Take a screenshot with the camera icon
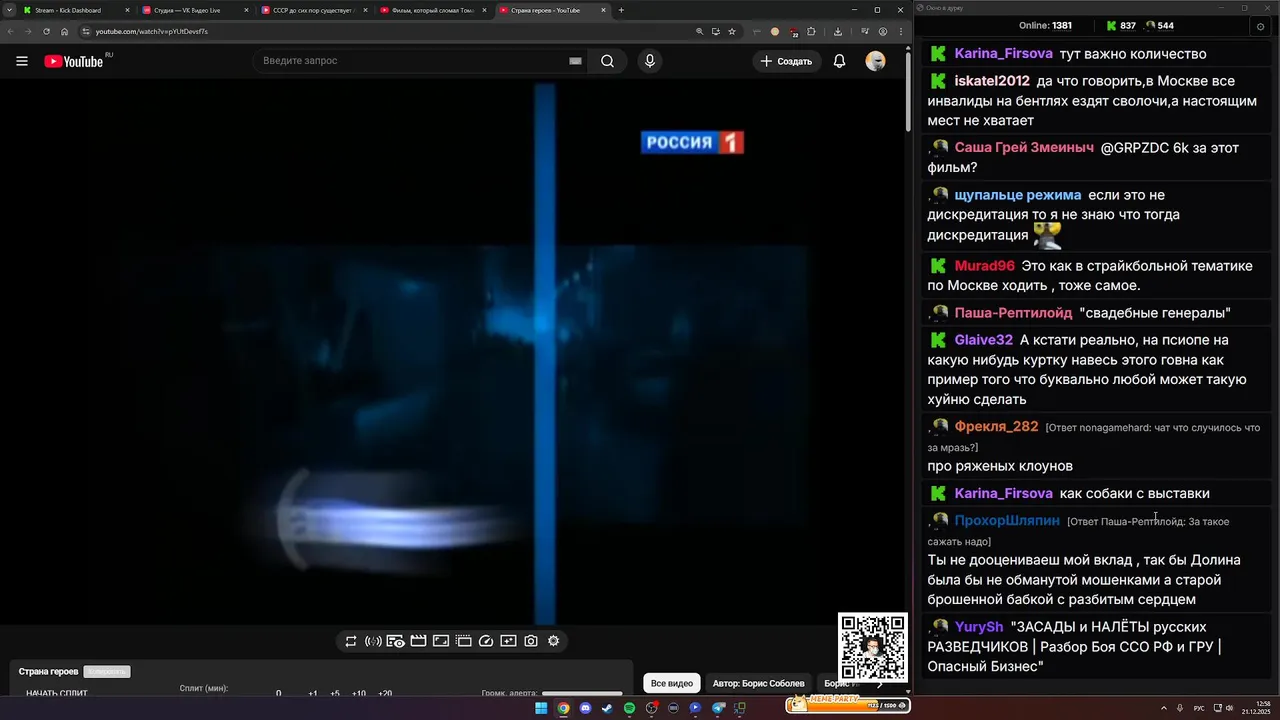 pos(531,641)
